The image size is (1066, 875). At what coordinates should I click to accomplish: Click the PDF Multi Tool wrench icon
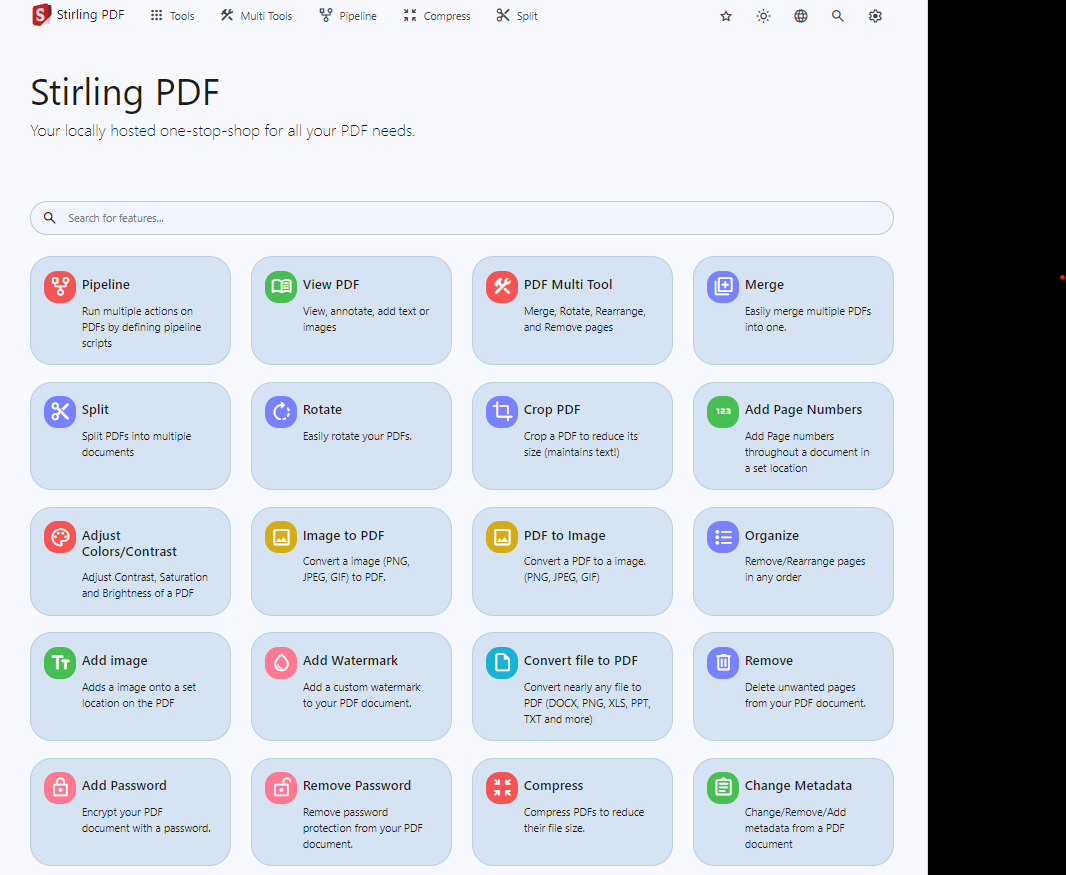pyautogui.click(x=502, y=287)
